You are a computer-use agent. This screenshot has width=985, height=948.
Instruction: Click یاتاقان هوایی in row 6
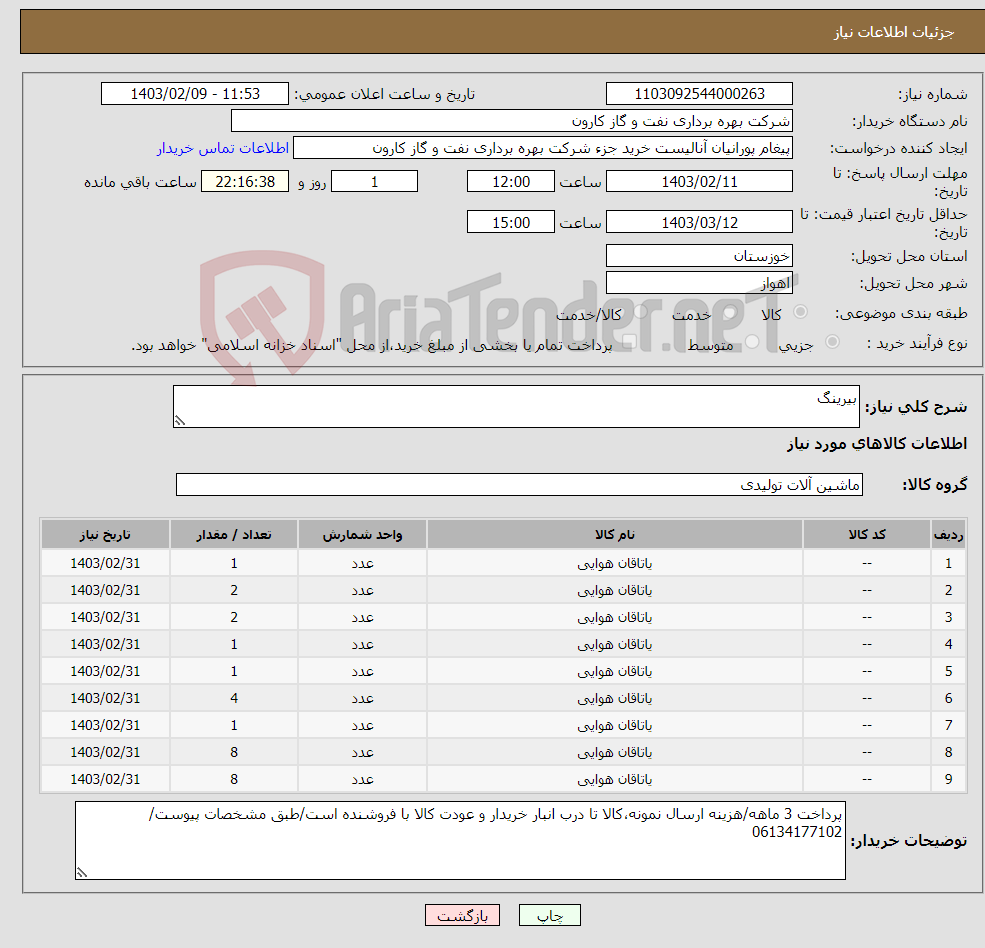614,699
